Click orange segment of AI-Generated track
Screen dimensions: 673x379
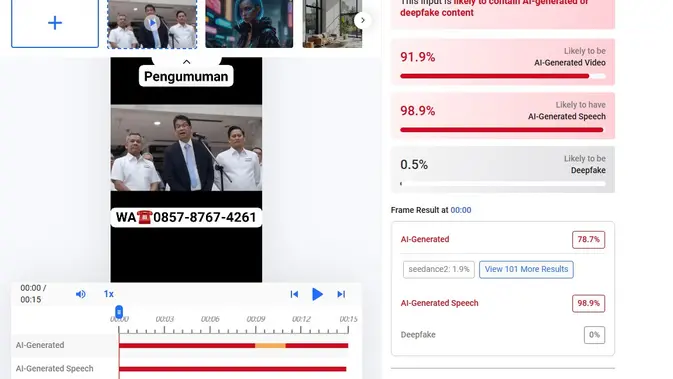click(x=270, y=346)
